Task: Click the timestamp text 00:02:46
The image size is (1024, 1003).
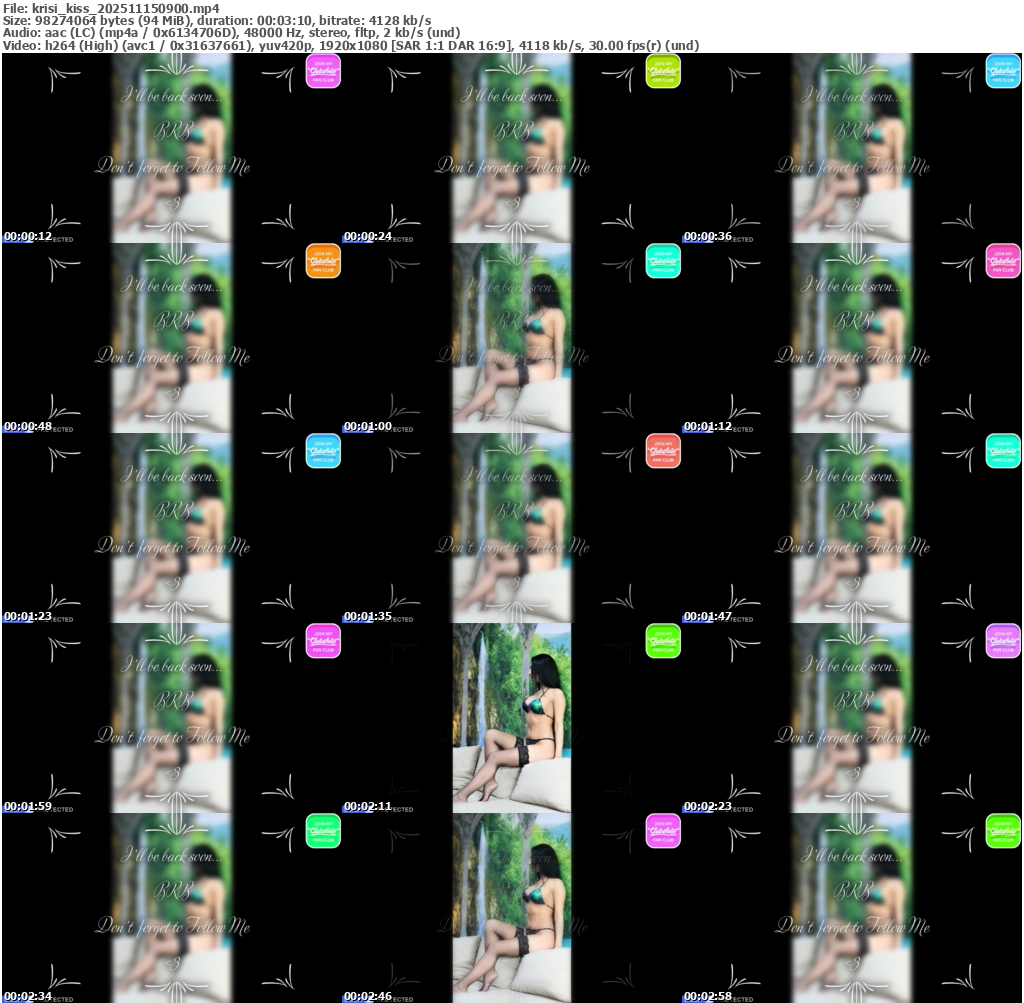Action: (x=368, y=996)
